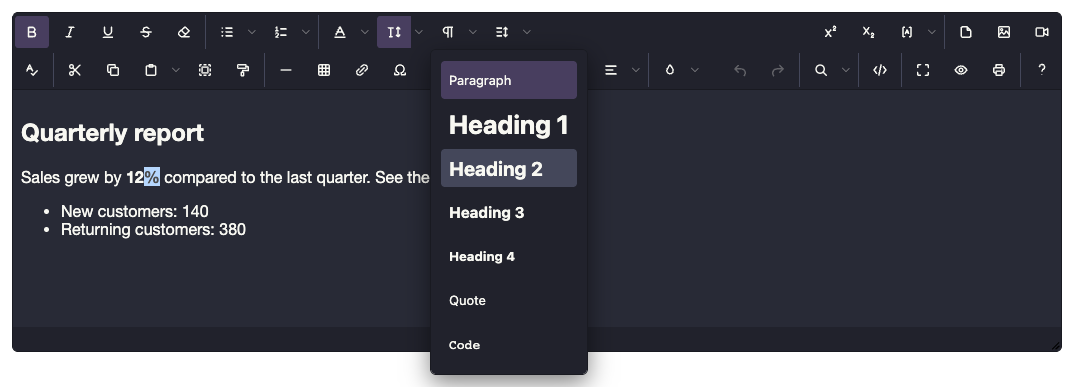The width and height of the screenshot is (1074, 387).
Task: Open the preview eye icon
Action: tap(961, 70)
